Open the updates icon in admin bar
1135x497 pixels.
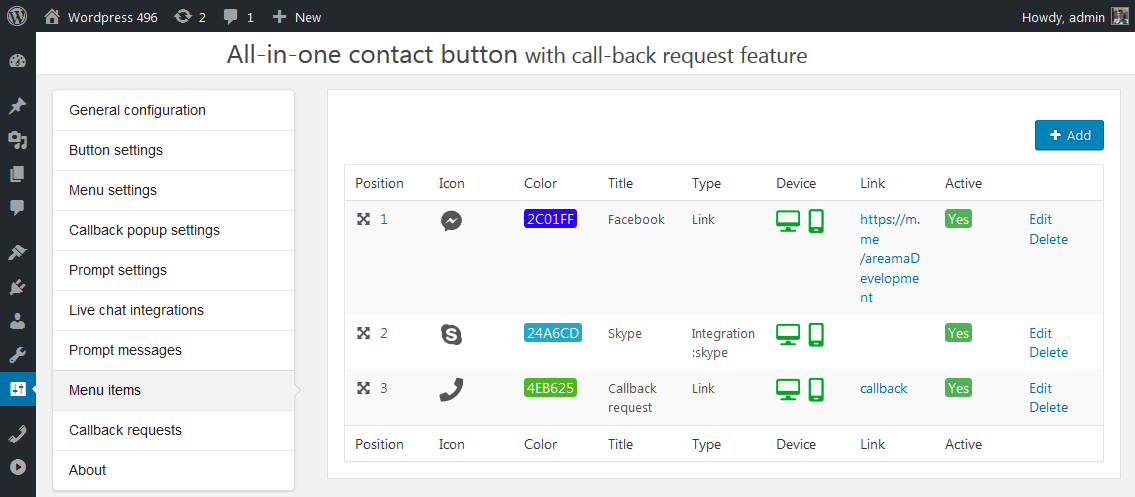[x=183, y=17]
